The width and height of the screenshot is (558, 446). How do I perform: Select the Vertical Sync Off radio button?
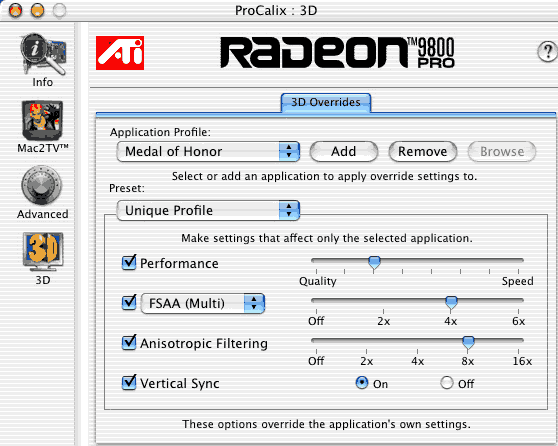pyautogui.click(x=447, y=383)
